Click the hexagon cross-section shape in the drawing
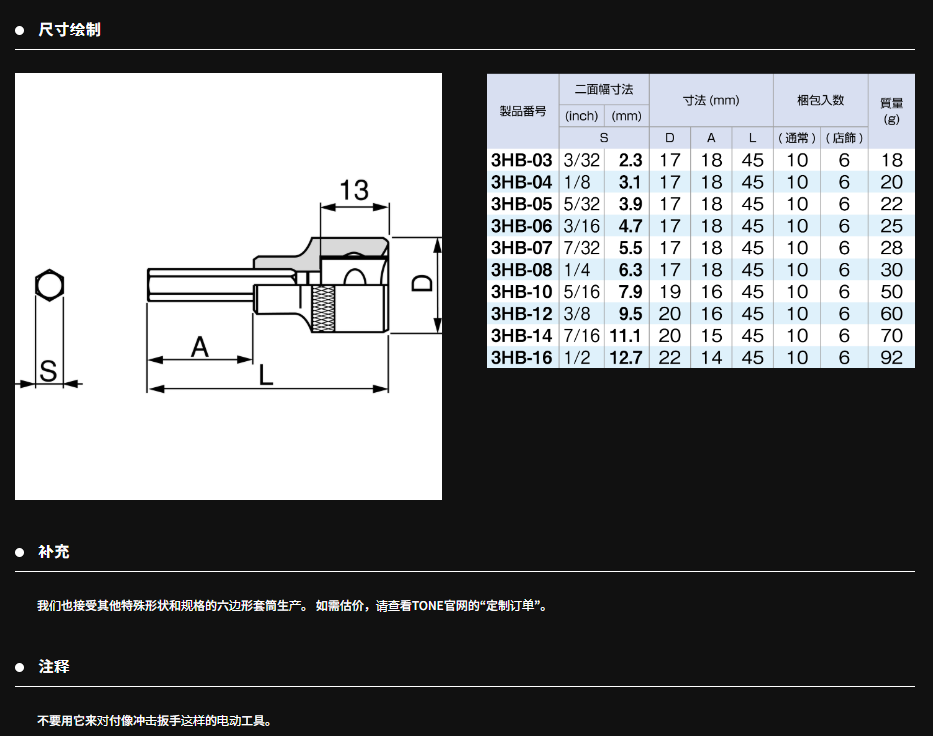Image resolution: width=933 pixels, height=736 pixels. tap(46, 287)
